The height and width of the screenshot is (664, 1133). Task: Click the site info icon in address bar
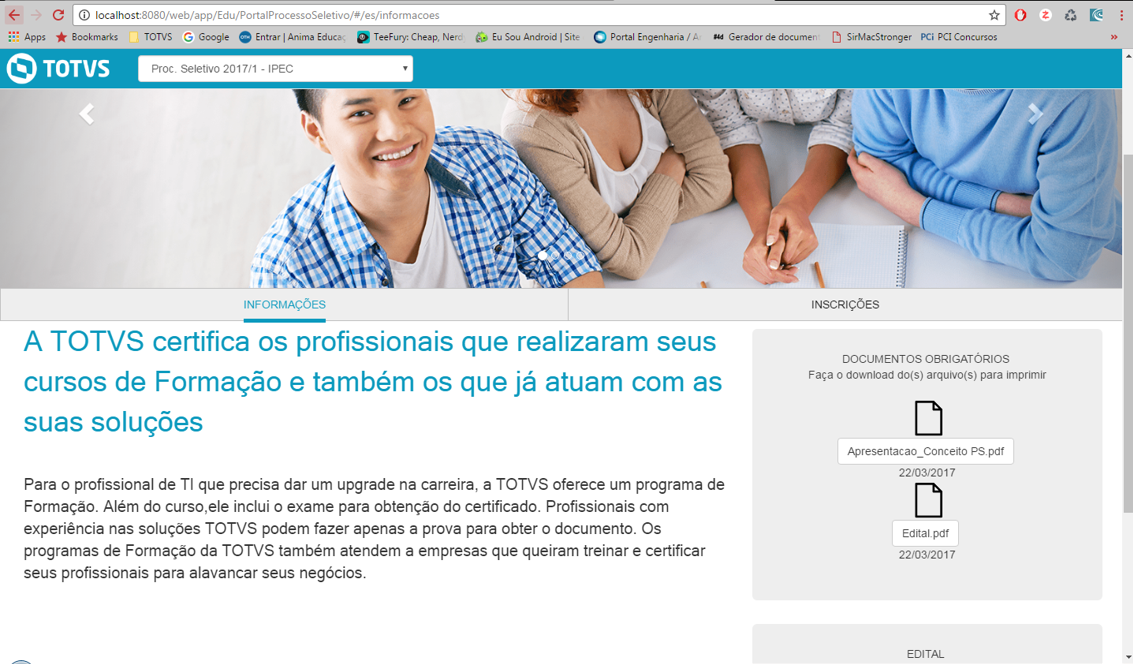(84, 15)
